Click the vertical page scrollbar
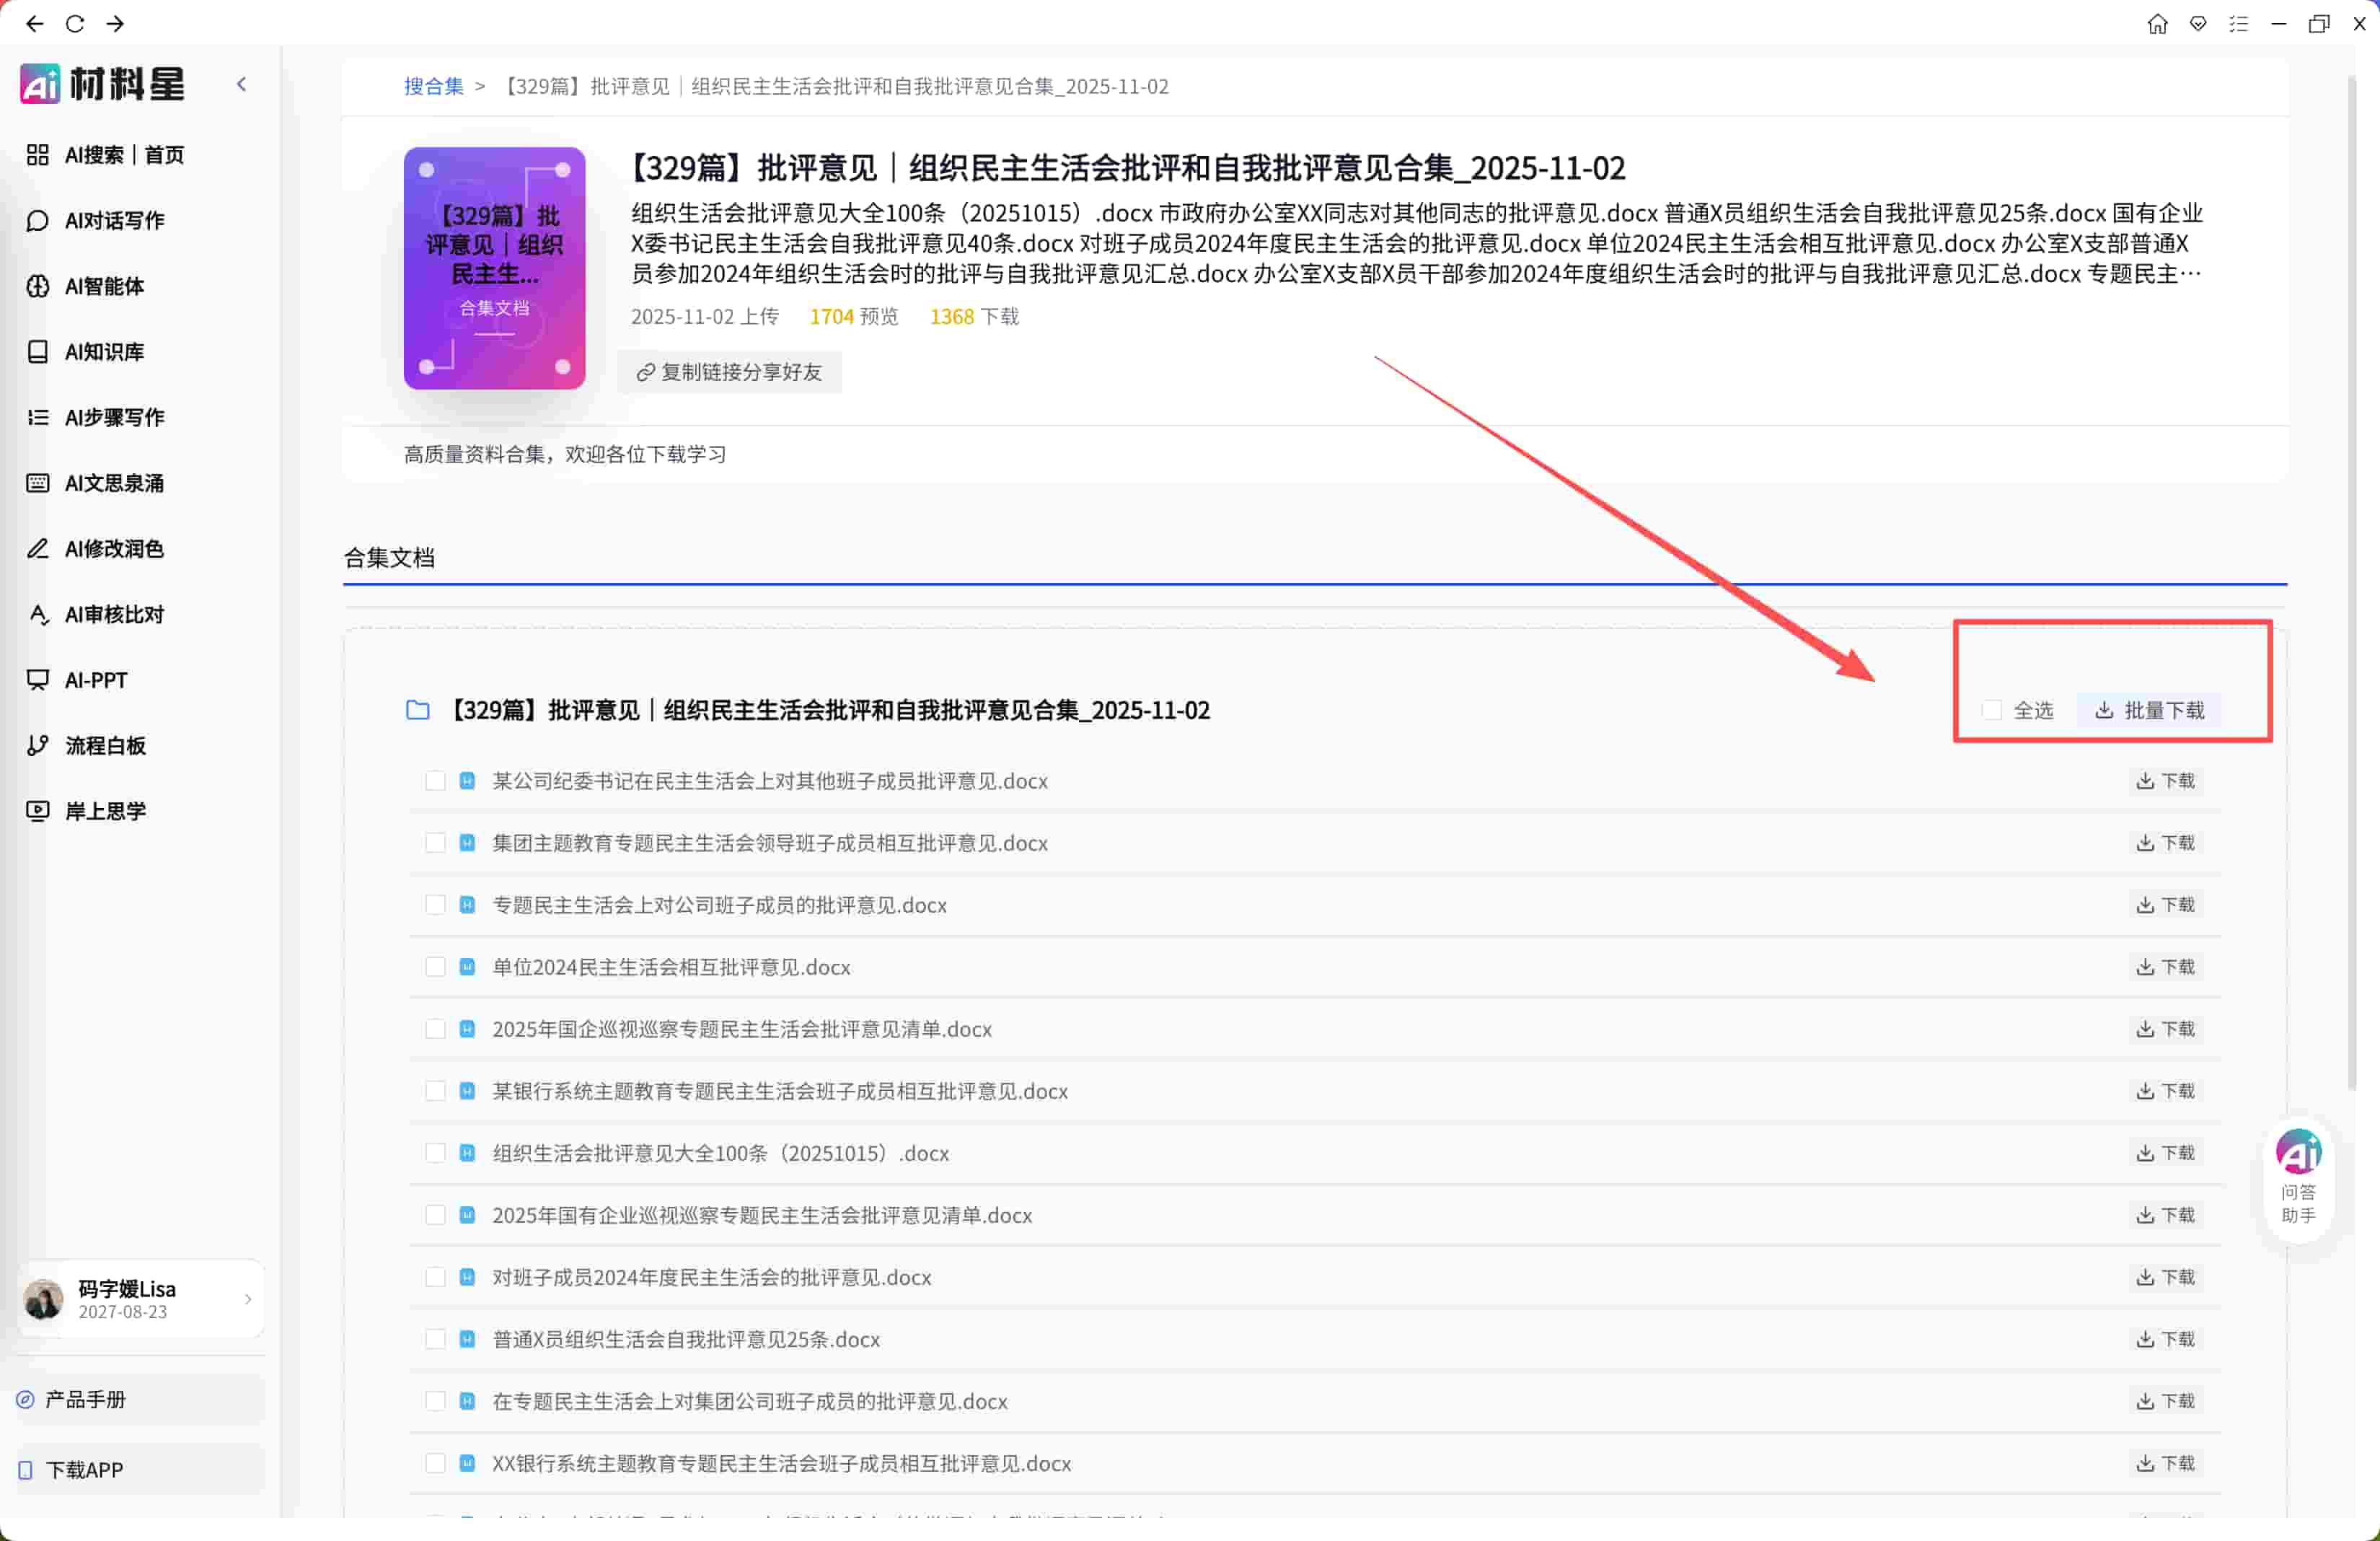The height and width of the screenshot is (1541, 2380). [2352, 580]
